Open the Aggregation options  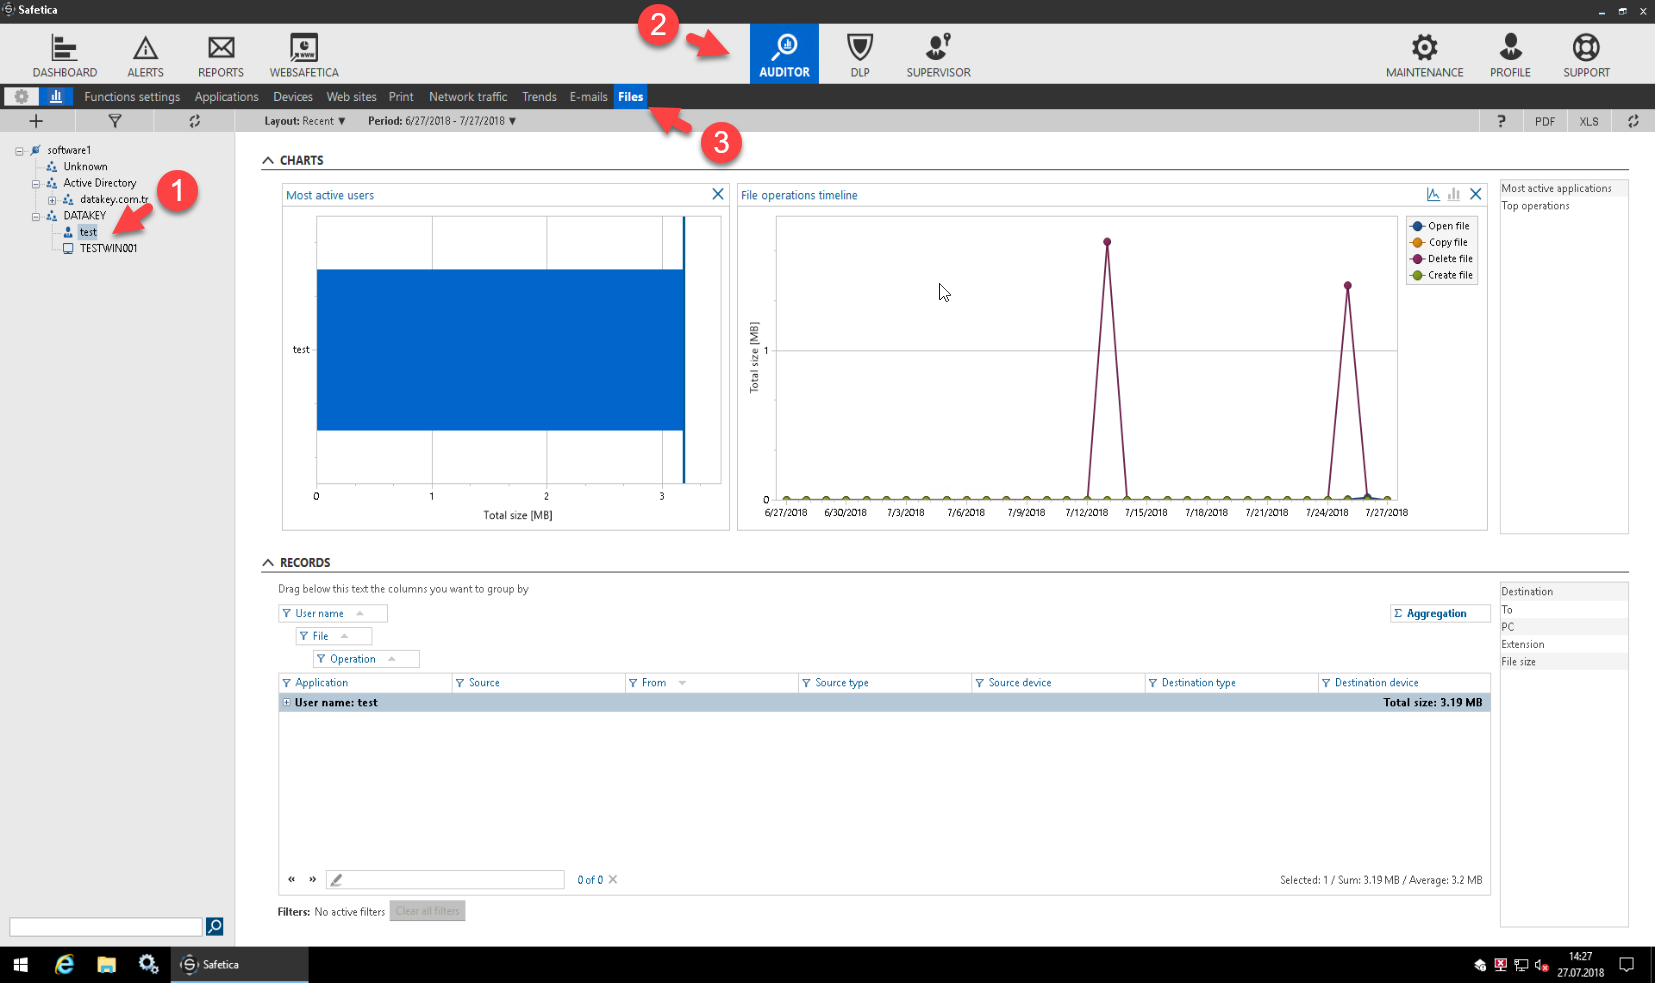pyautogui.click(x=1439, y=613)
